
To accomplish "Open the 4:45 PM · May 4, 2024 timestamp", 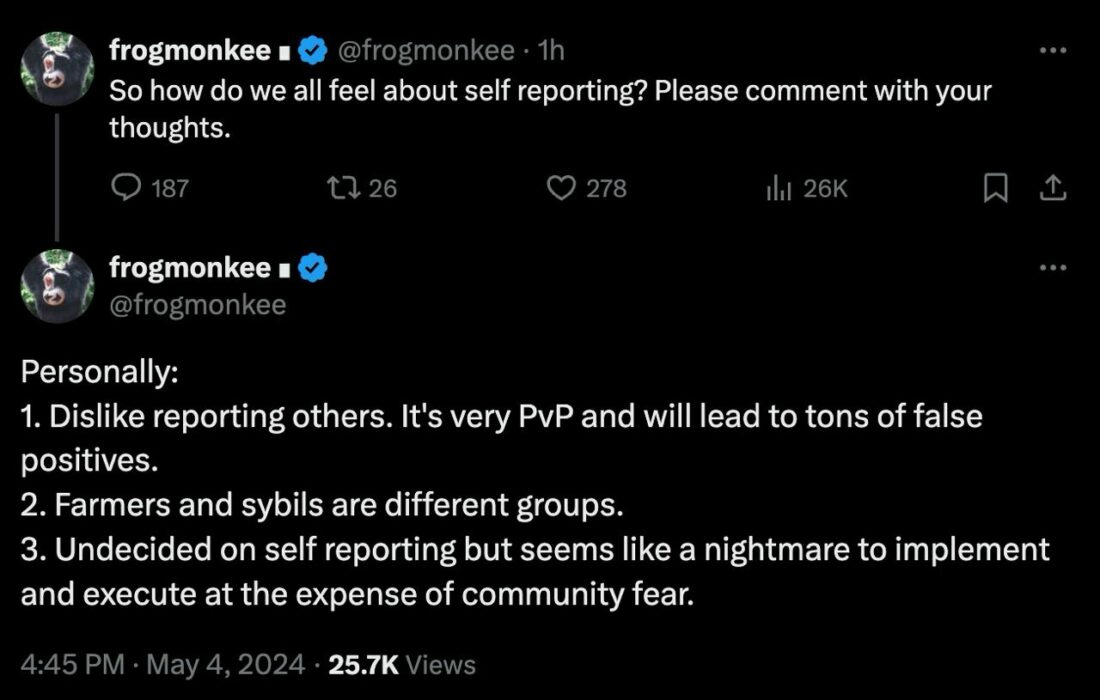I will pos(163,664).
